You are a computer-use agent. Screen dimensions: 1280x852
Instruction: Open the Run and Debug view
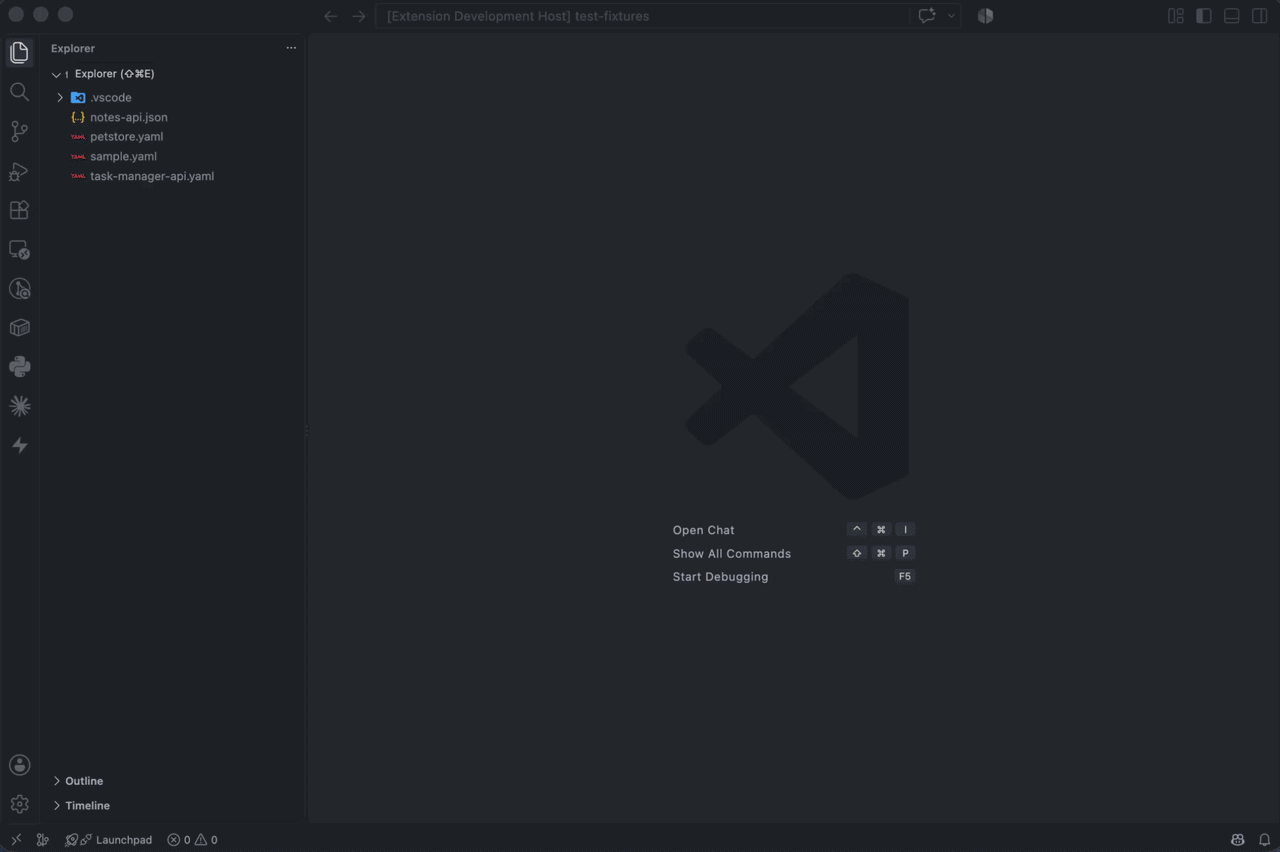click(19, 171)
